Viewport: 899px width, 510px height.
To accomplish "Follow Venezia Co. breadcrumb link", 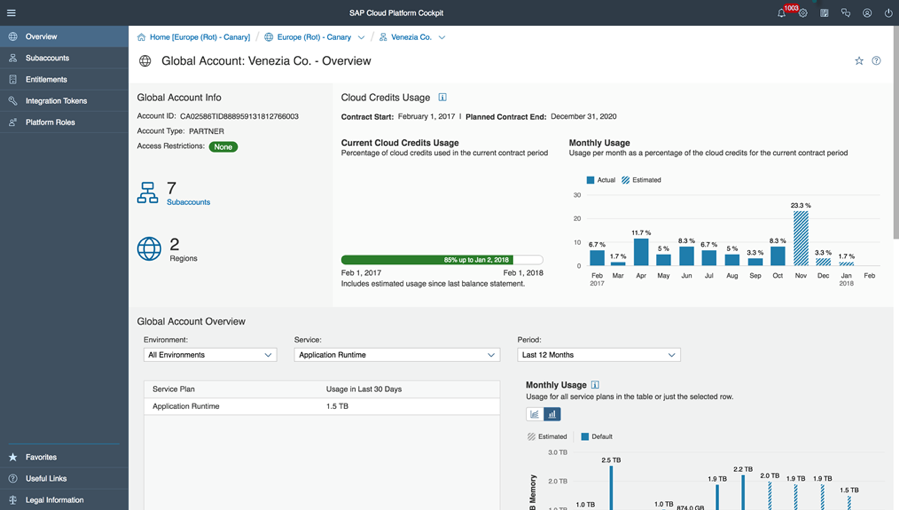I will pos(411,37).
